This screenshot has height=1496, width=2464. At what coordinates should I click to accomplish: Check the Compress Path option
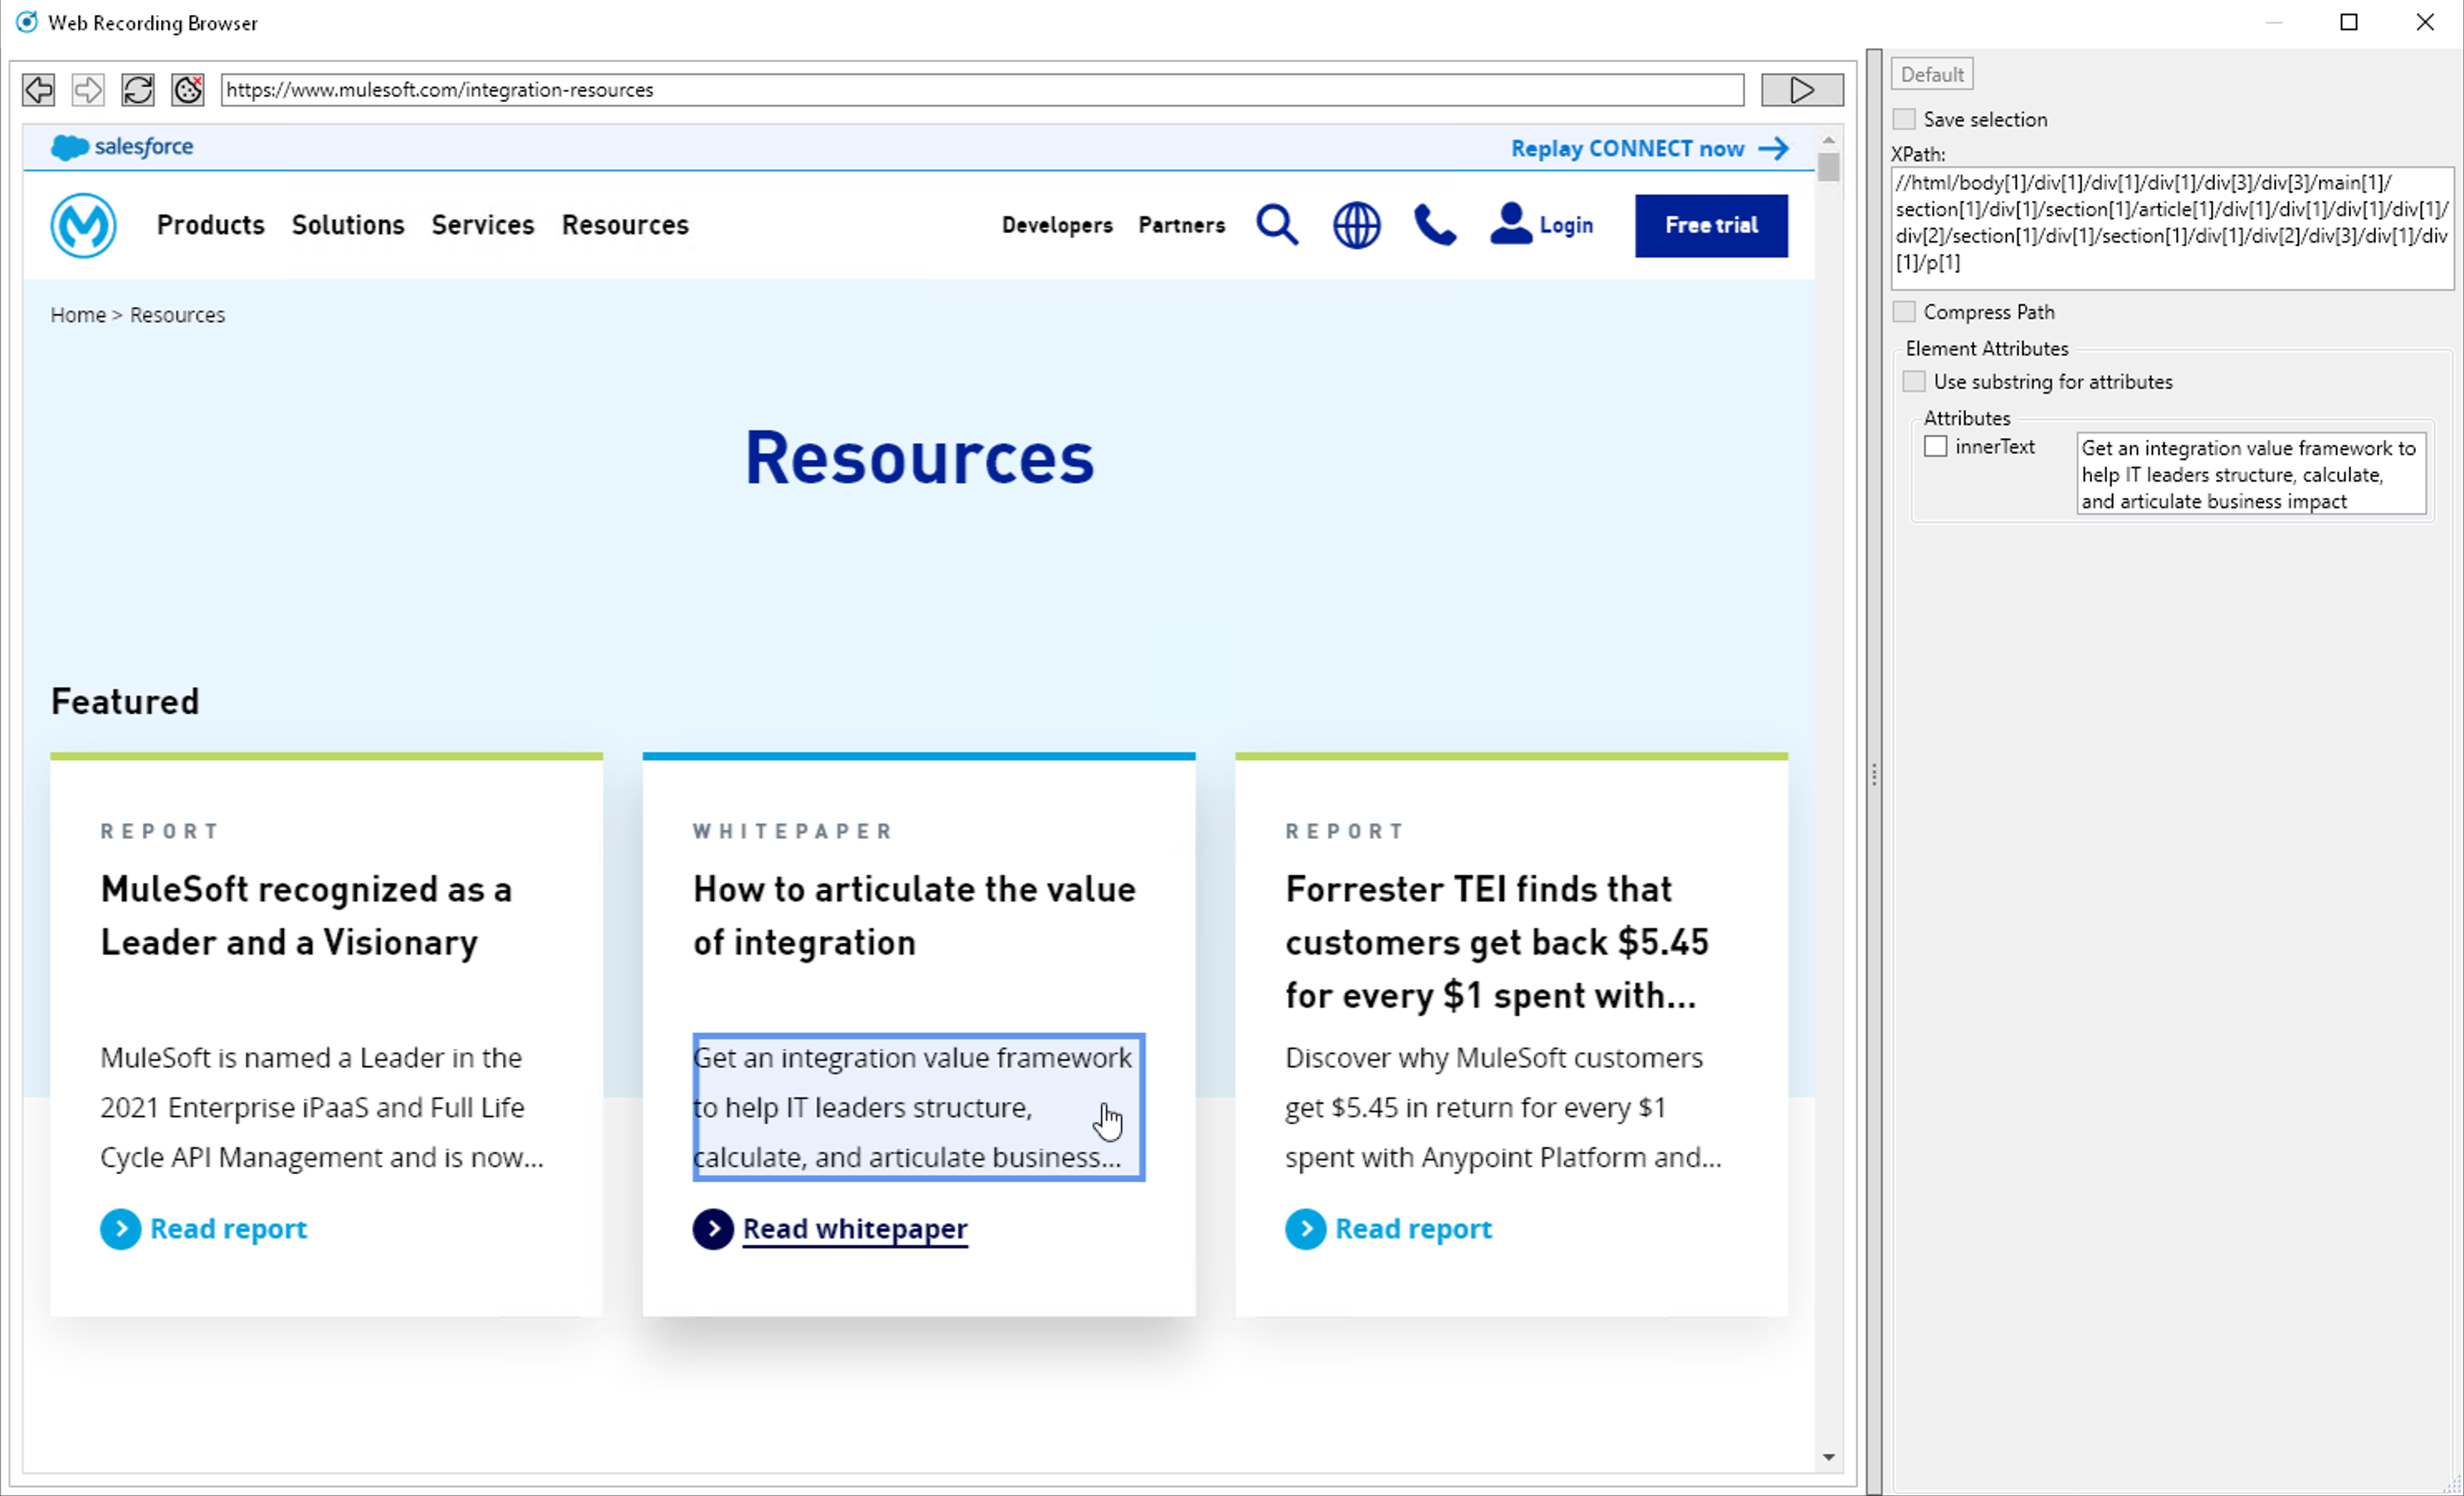point(1904,311)
